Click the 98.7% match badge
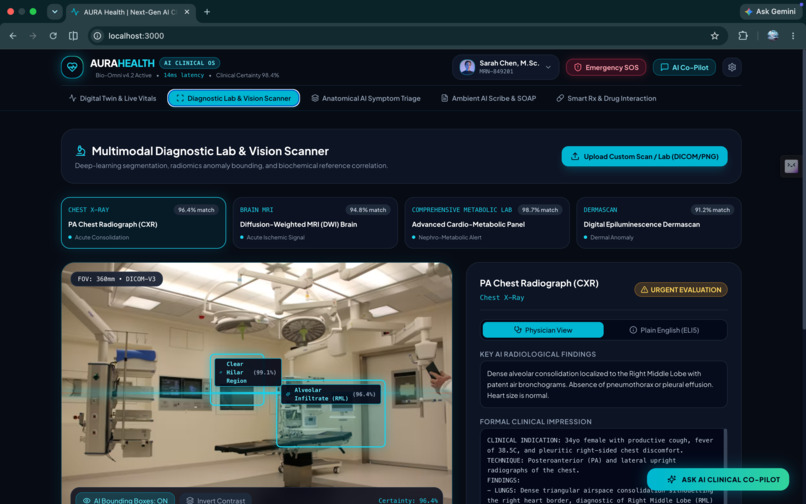 point(540,210)
